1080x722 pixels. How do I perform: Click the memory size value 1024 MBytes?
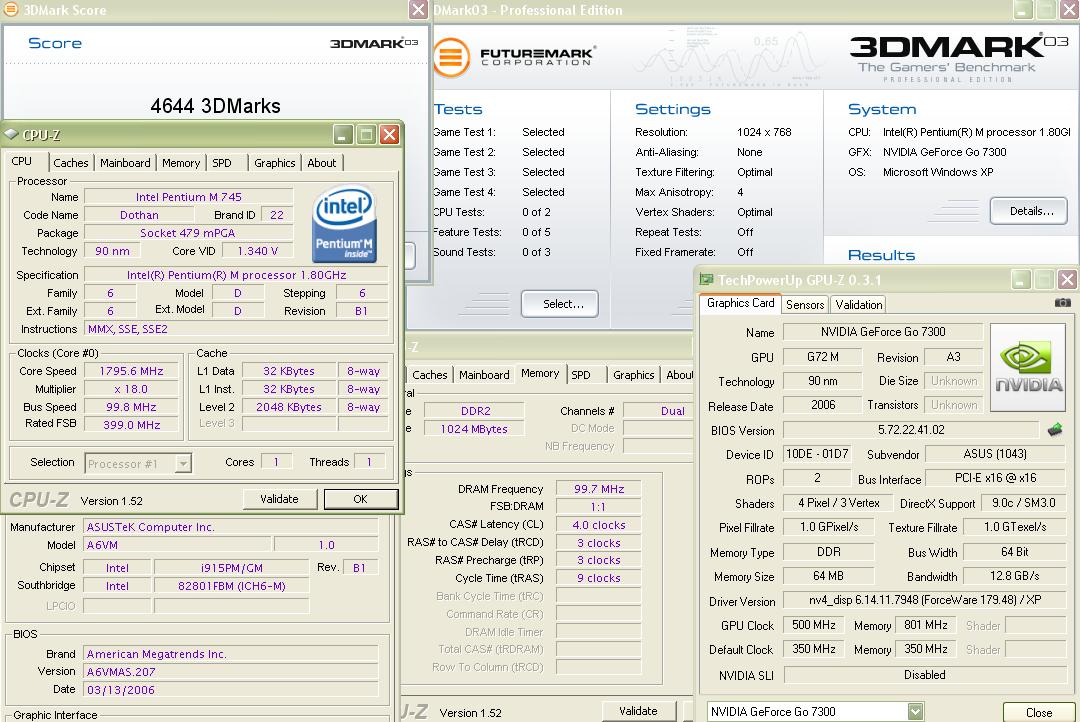click(x=474, y=429)
